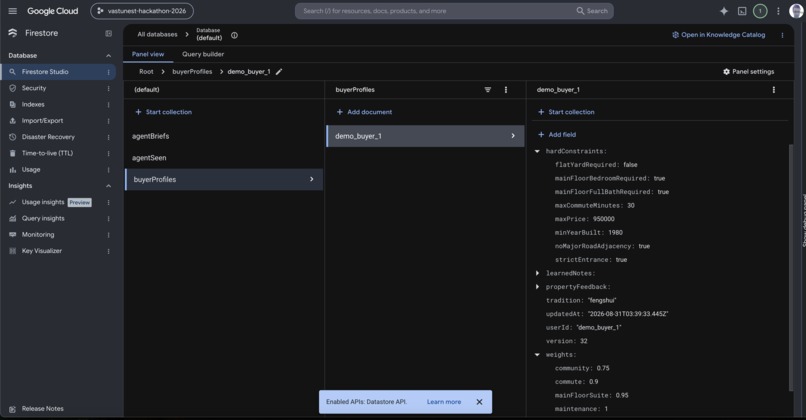Click the tradition field value fengshui
The image size is (806, 420).
(602, 300)
